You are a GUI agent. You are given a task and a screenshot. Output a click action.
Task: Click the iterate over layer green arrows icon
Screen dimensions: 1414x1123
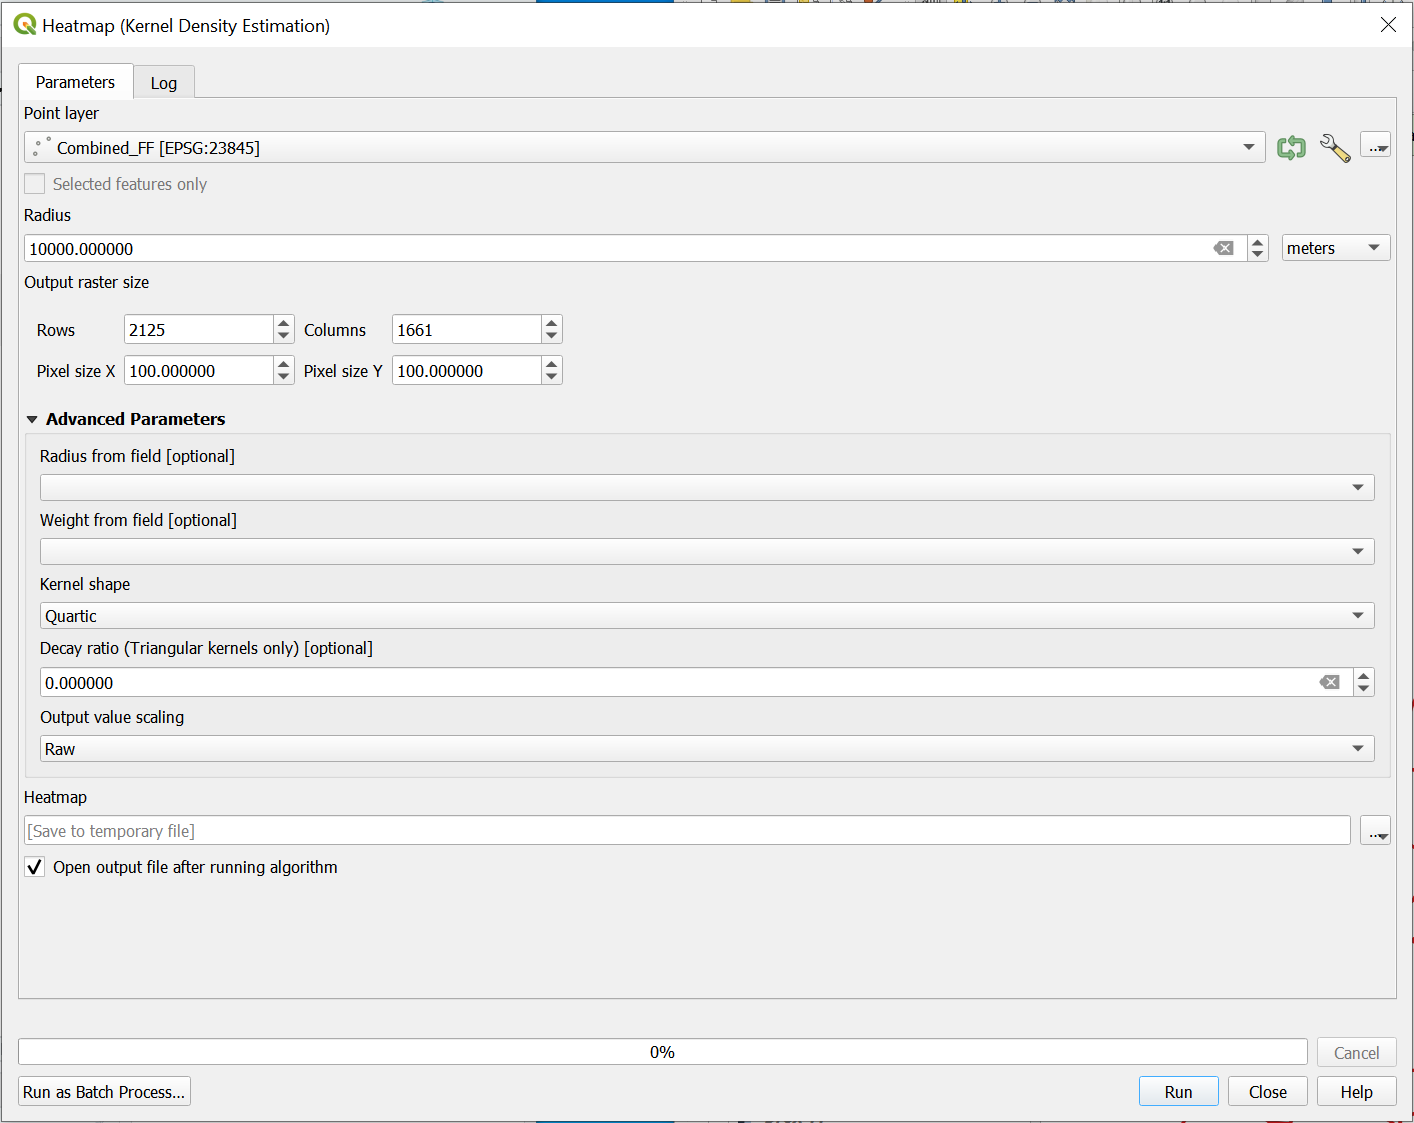tap(1291, 148)
